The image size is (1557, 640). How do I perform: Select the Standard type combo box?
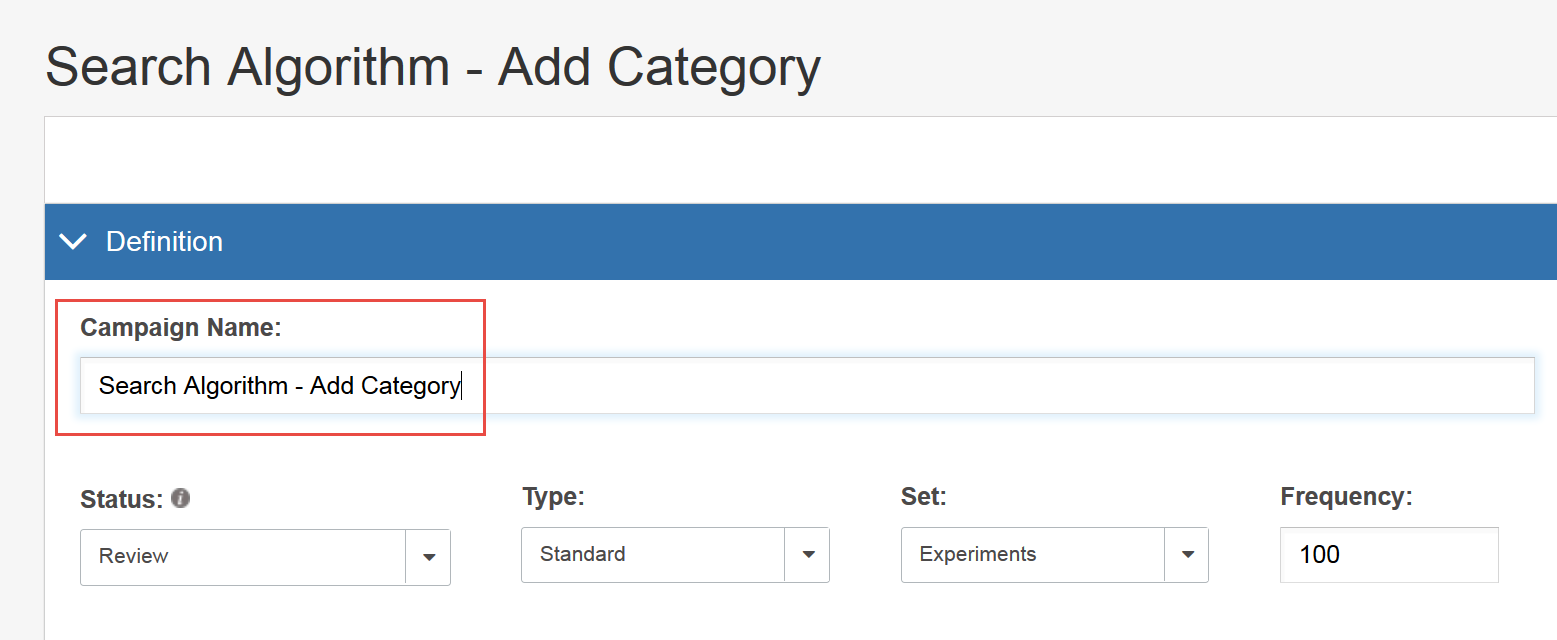675,555
